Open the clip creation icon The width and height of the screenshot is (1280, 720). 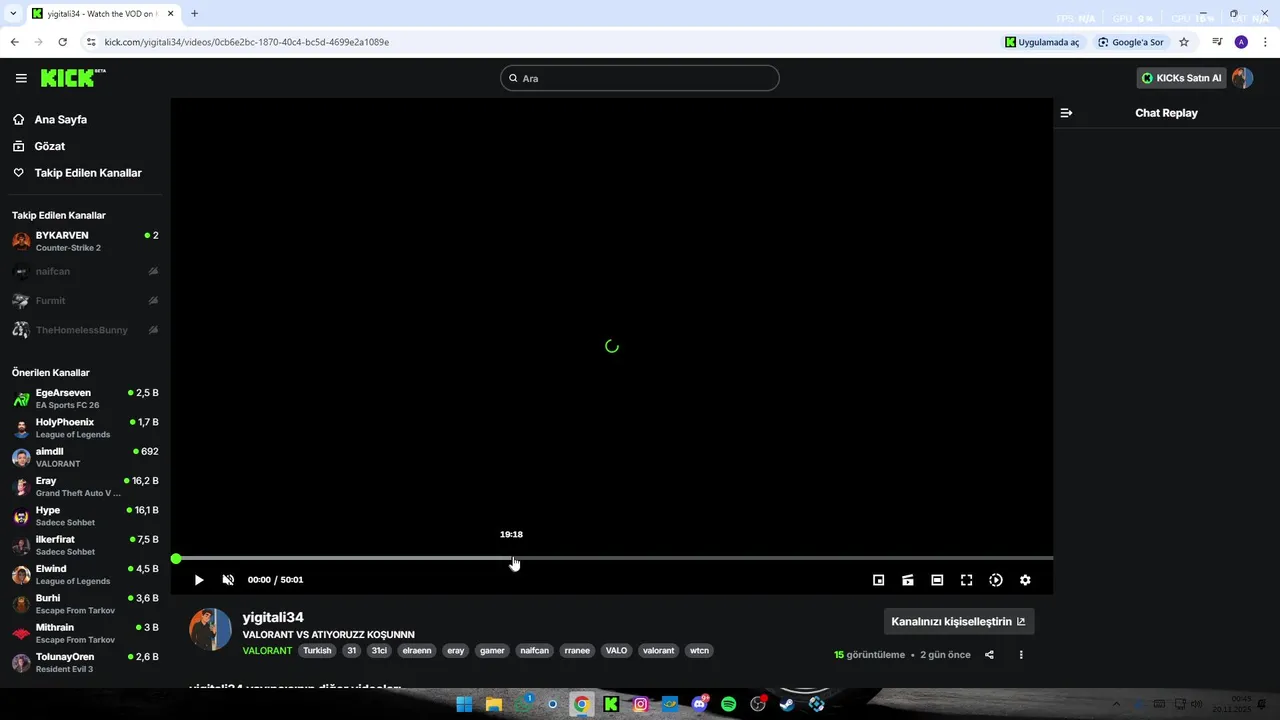click(908, 580)
